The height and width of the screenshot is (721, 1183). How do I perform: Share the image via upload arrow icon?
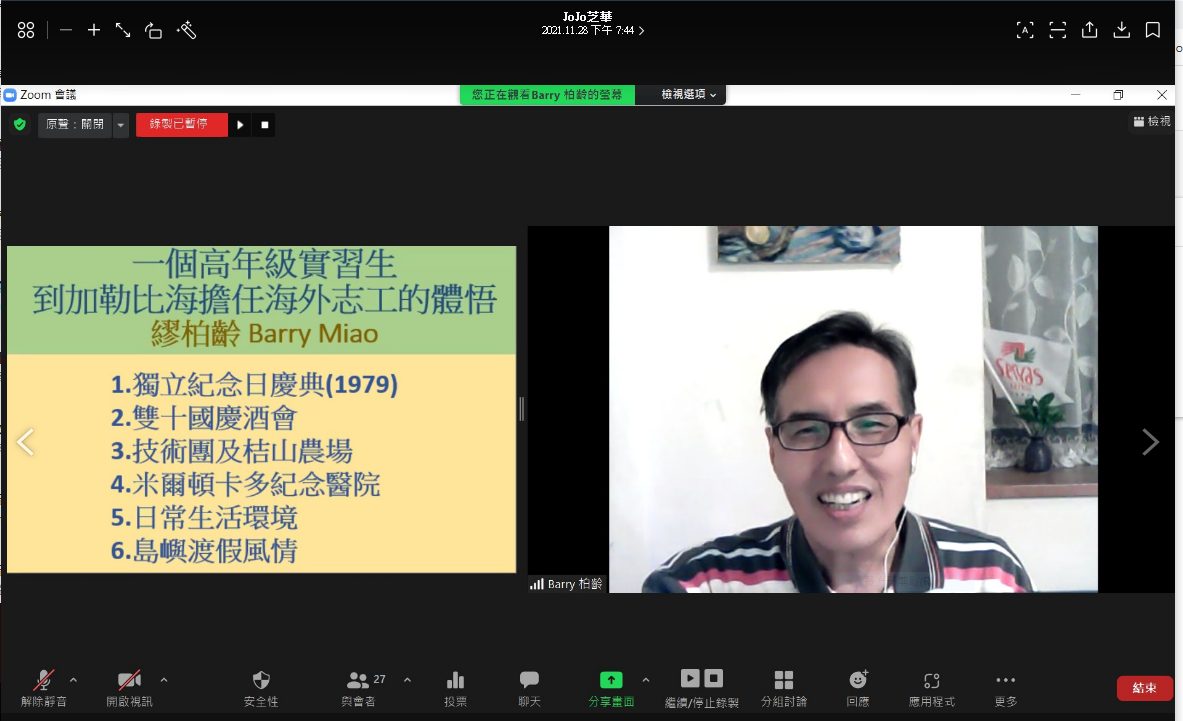pyautogui.click(x=1089, y=30)
